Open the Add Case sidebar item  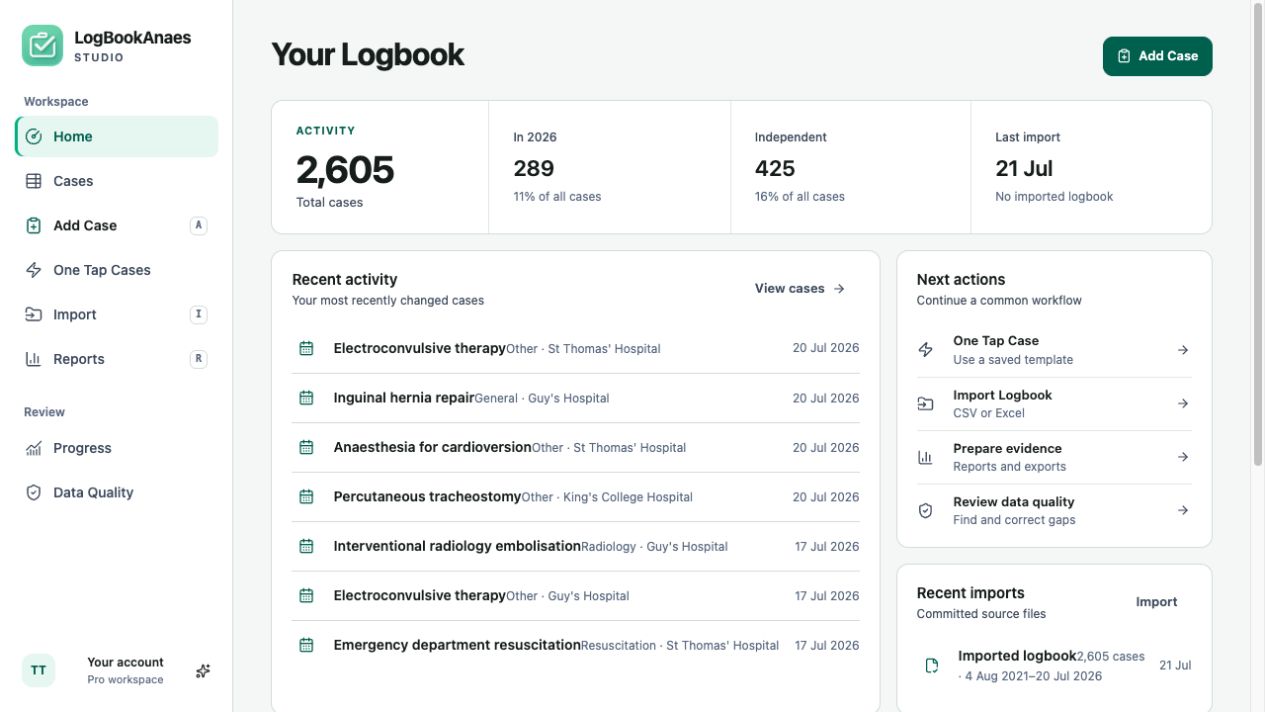[117, 226]
